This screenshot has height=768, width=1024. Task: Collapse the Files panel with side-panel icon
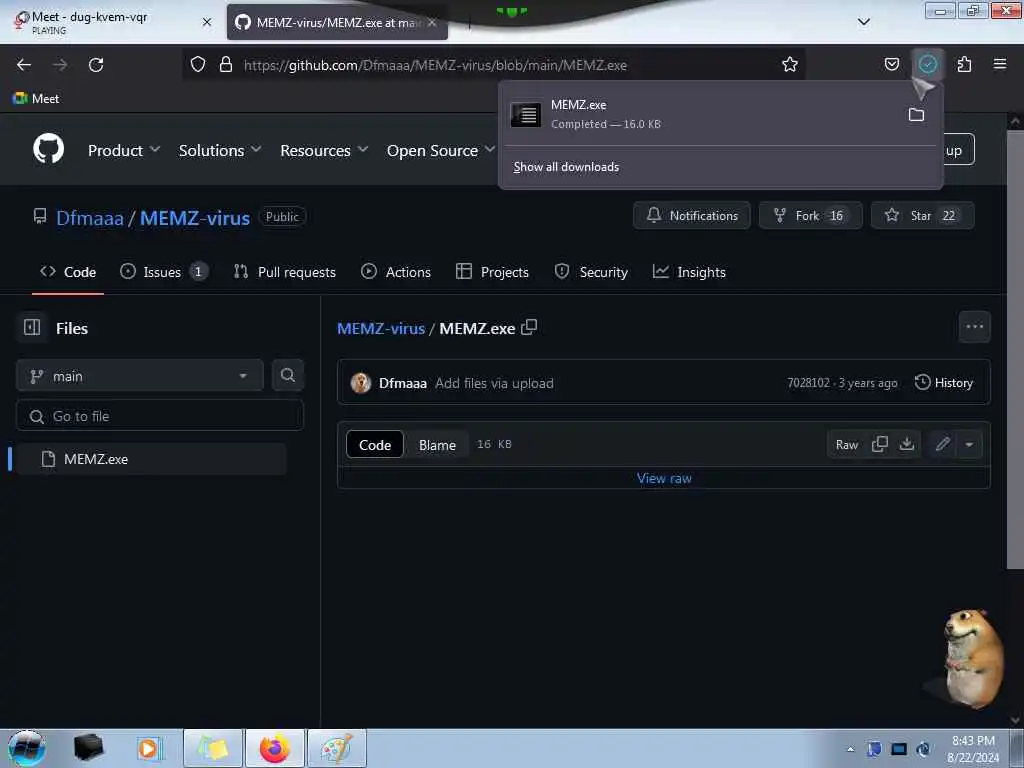32,327
